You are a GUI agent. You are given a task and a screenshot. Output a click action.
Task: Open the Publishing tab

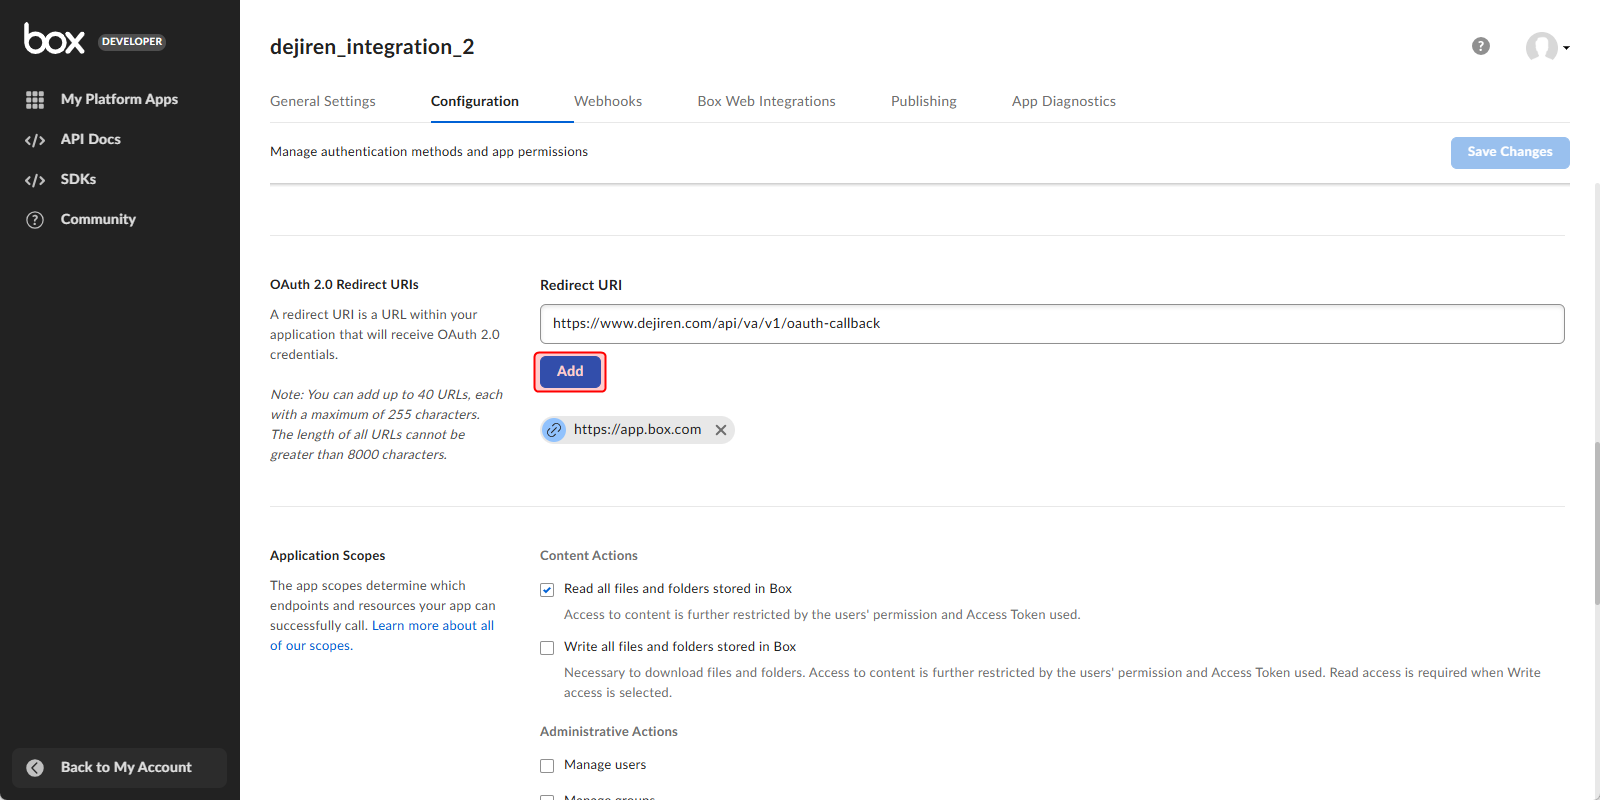pyautogui.click(x=924, y=101)
